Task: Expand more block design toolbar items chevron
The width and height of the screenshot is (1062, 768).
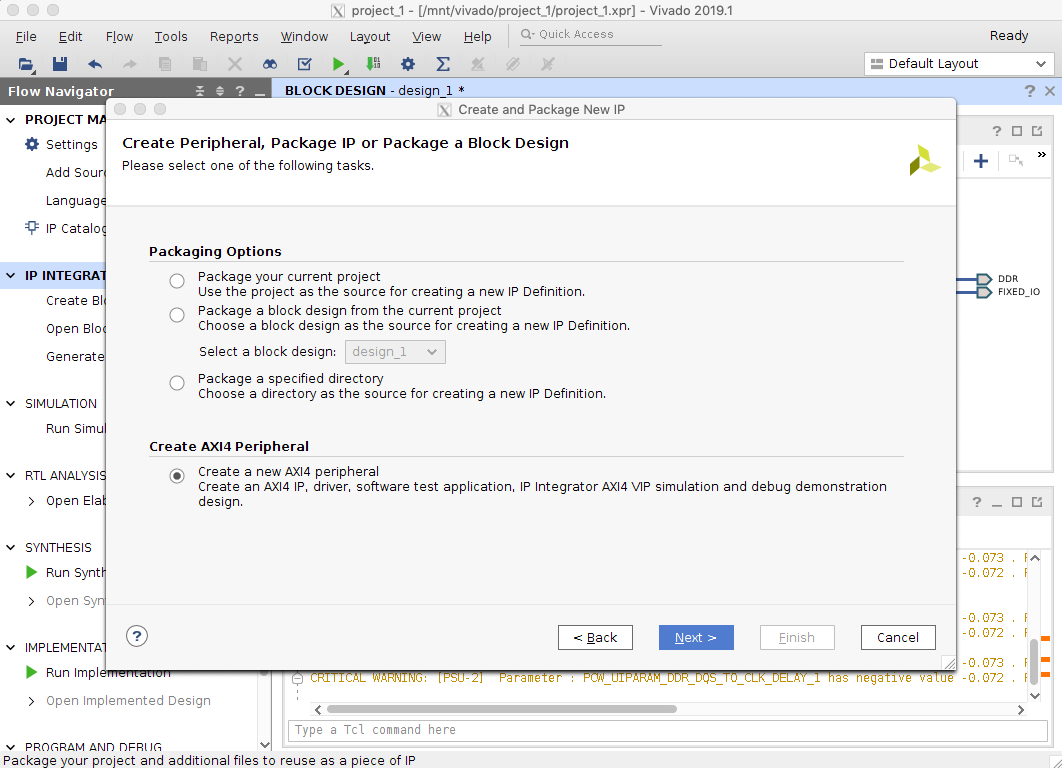Action: pos(1042,155)
